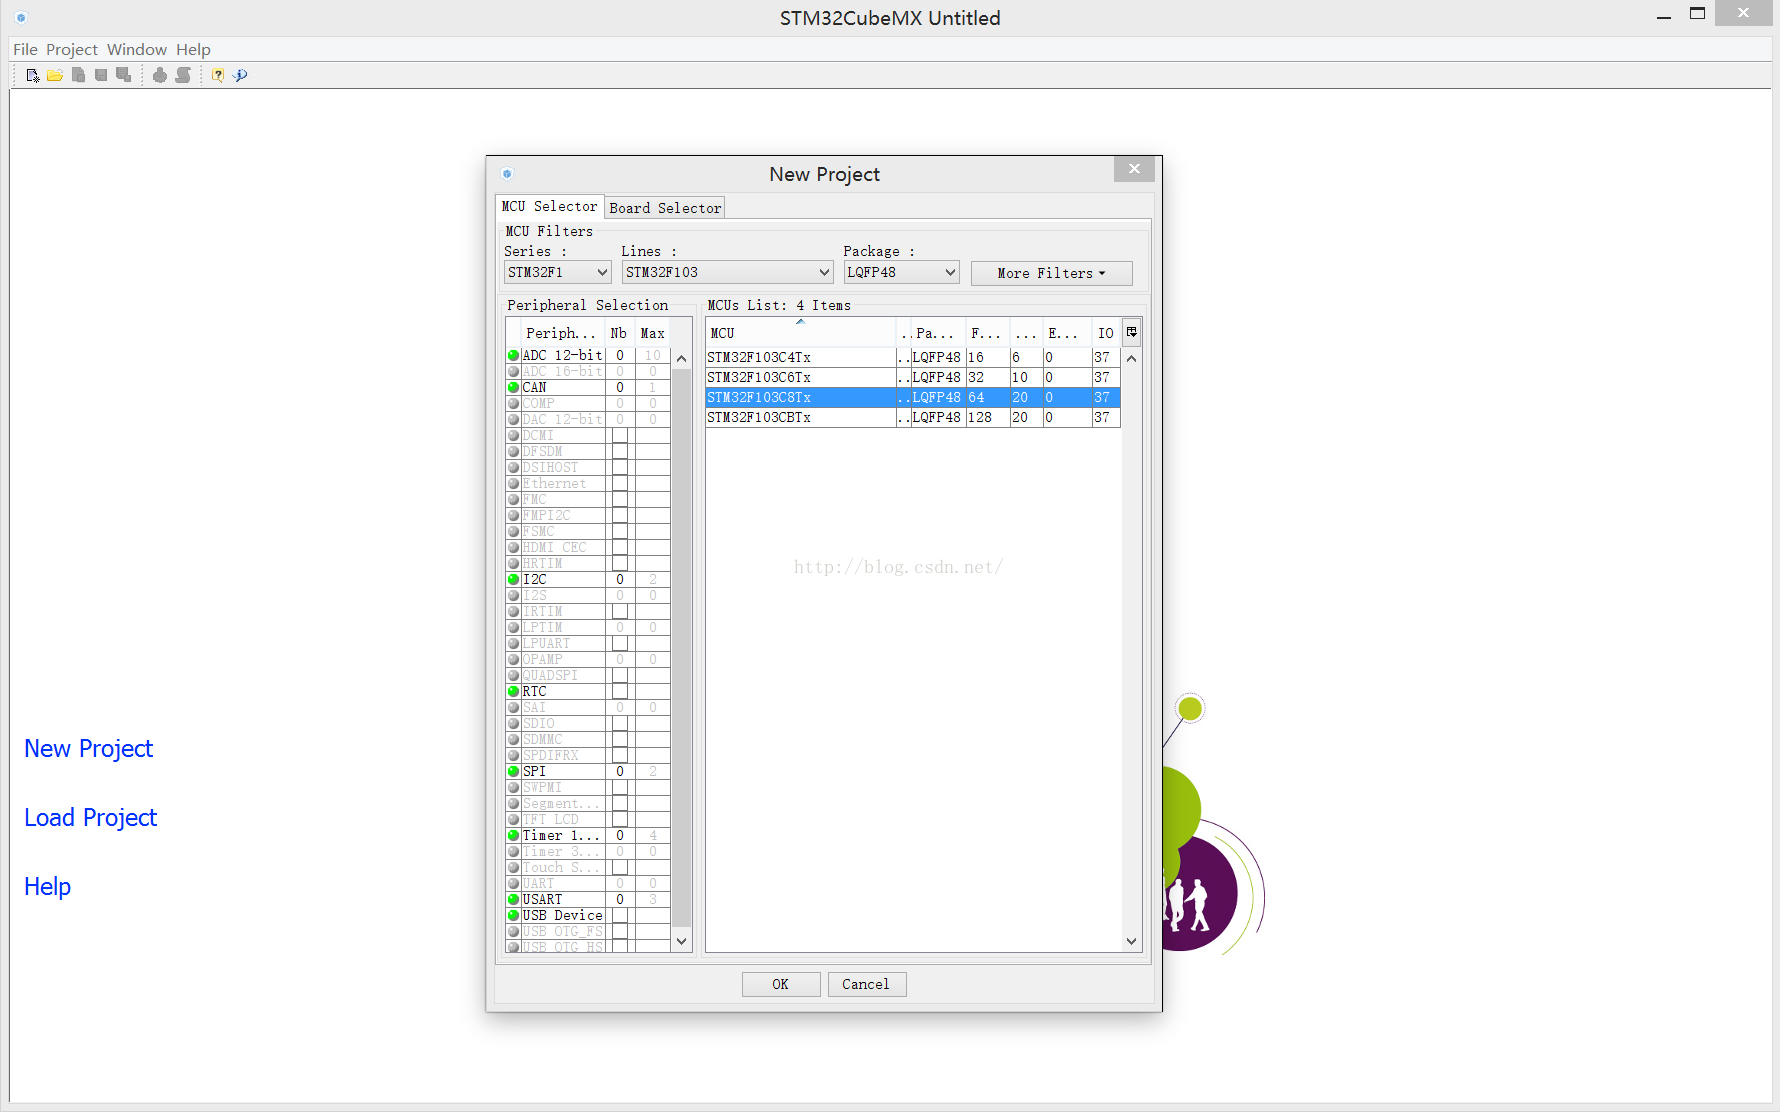The width and height of the screenshot is (1780, 1112).
Task: Click the Generate Report toolbar icon
Action: click(183, 75)
